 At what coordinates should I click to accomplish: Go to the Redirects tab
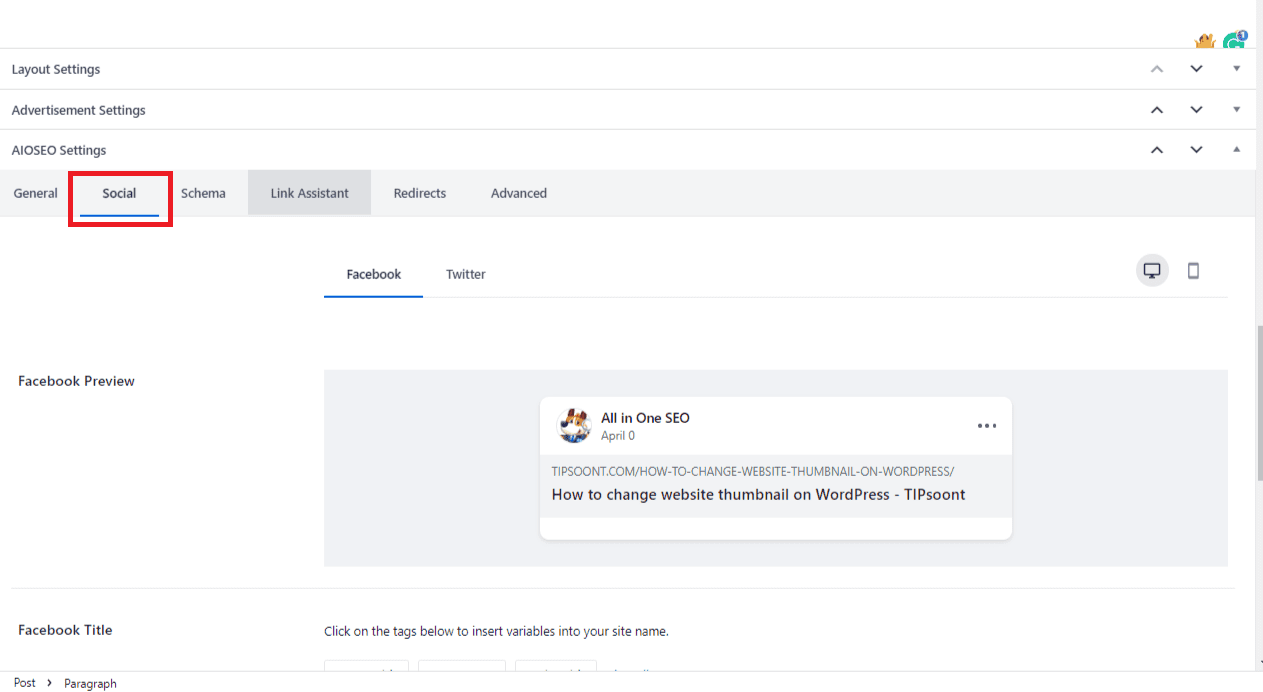pyautogui.click(x=420, y=193)
